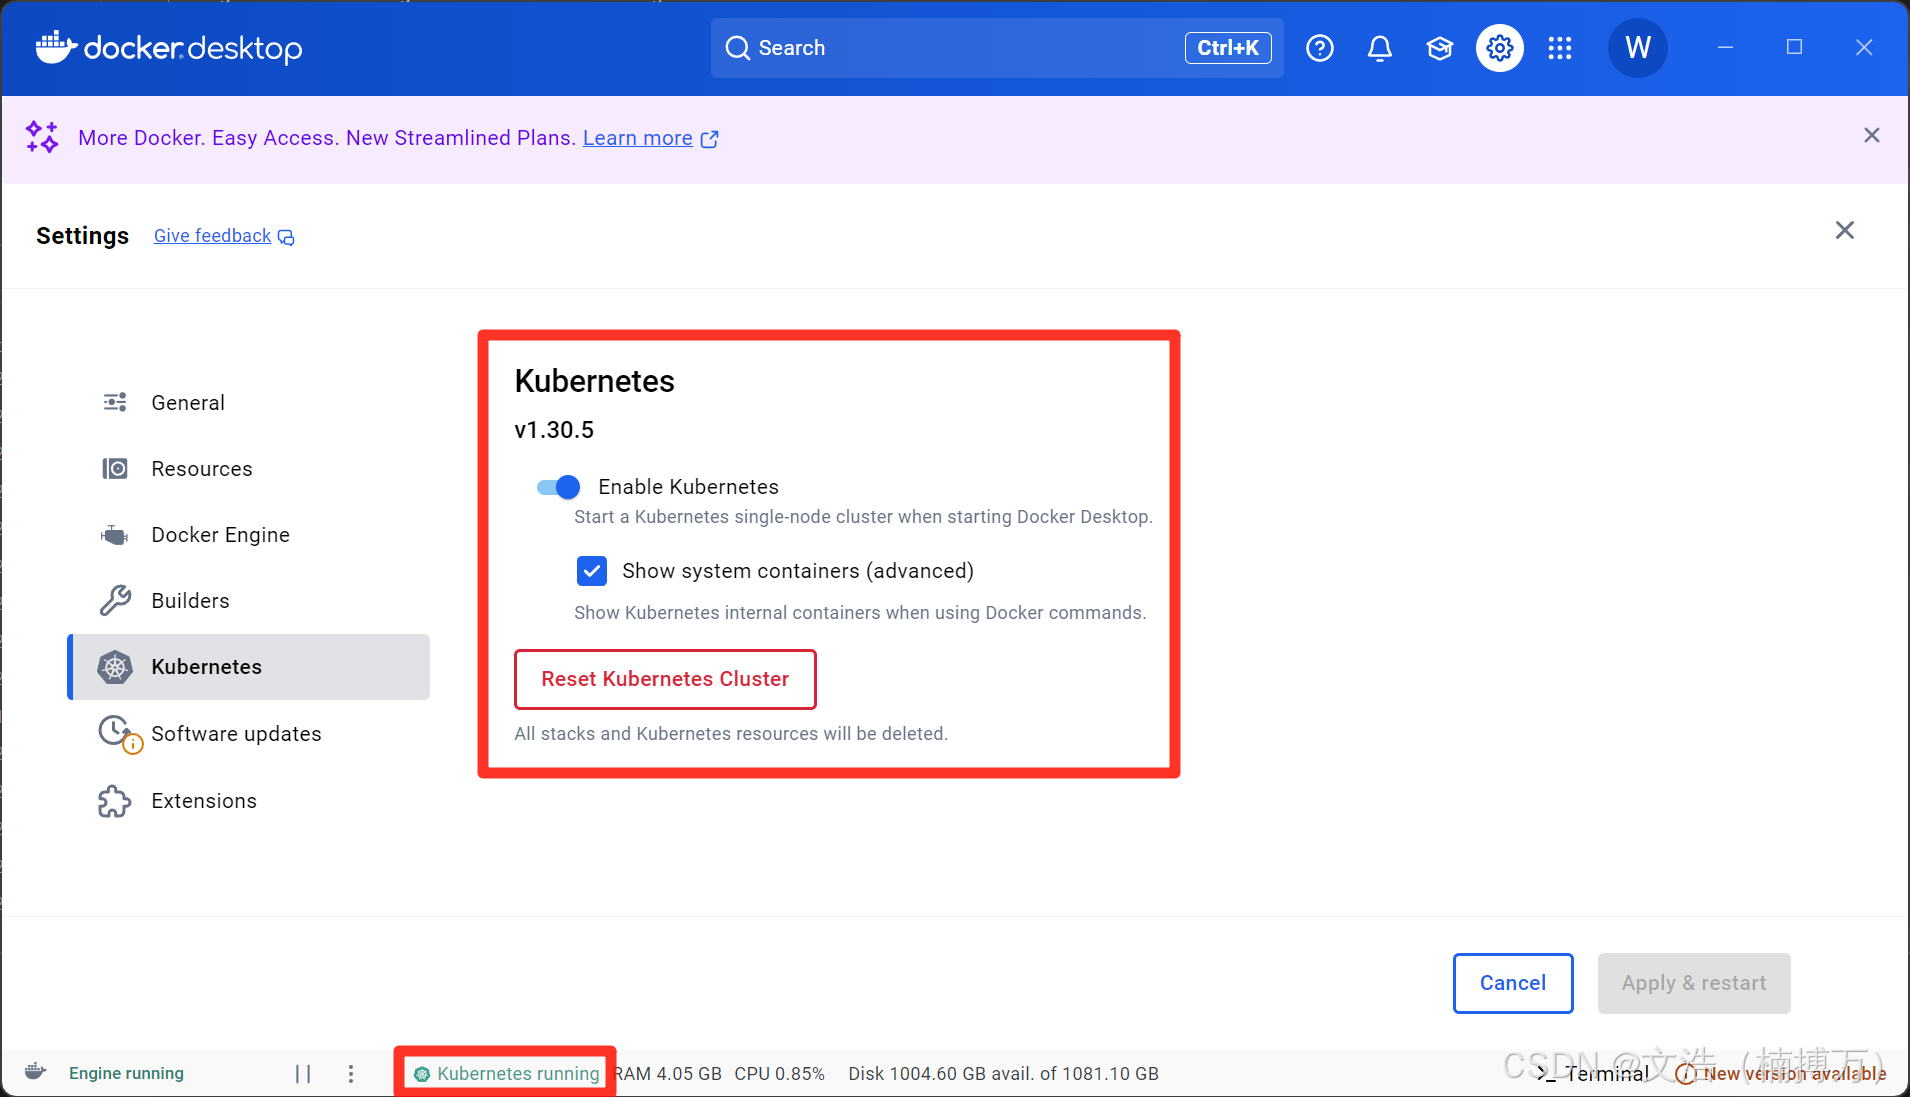Viewport: 1910px width, 1097px height.
Task: Click the CPU 0.85% status entry
Action: point(780,1073)
